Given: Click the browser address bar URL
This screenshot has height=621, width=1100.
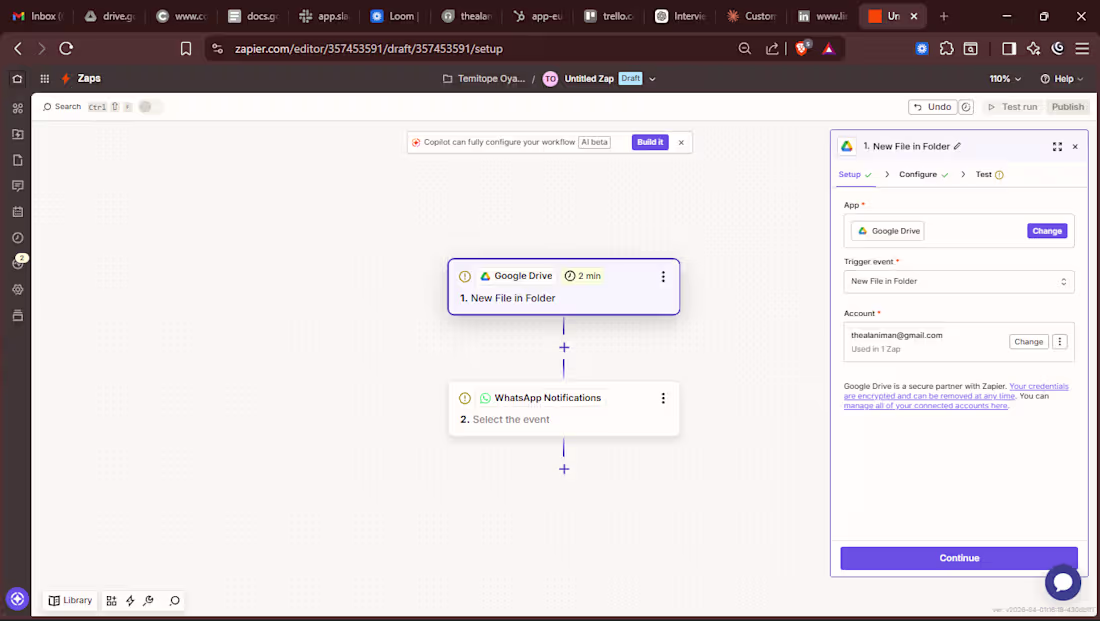Looking at the screenshot, I should (369, 48).
